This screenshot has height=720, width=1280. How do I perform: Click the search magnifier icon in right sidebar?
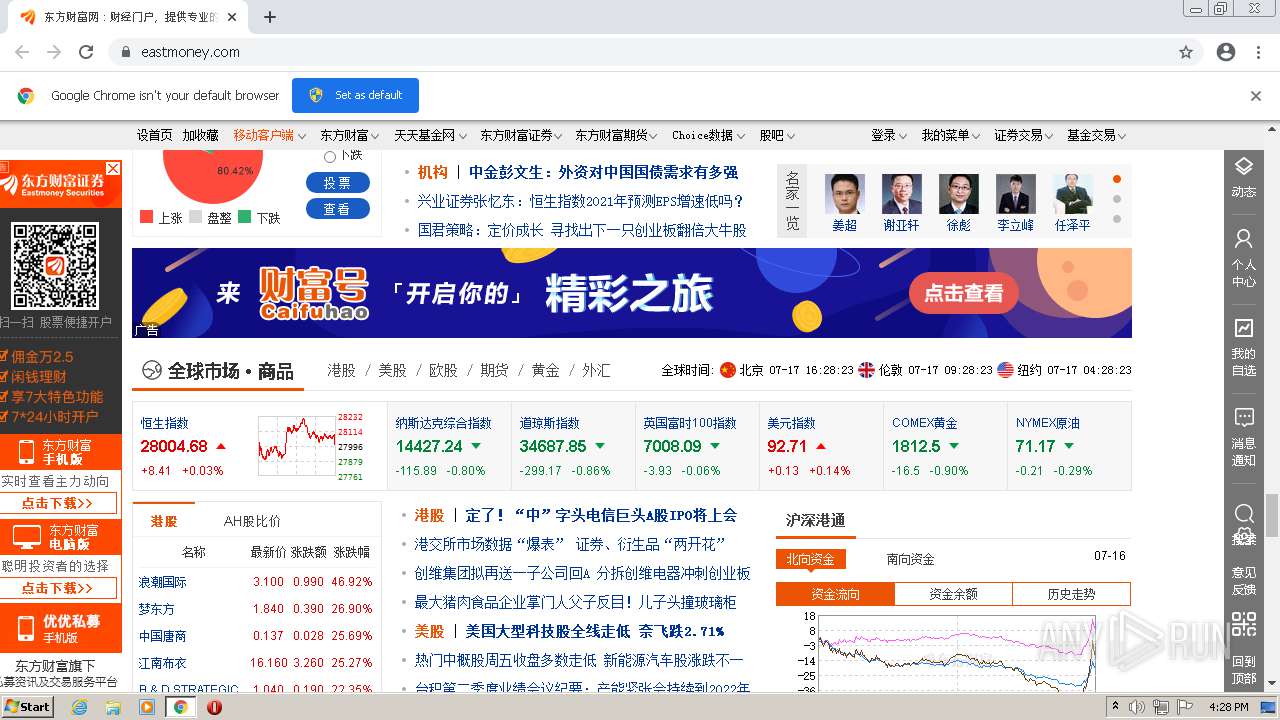pos(1243,514)
